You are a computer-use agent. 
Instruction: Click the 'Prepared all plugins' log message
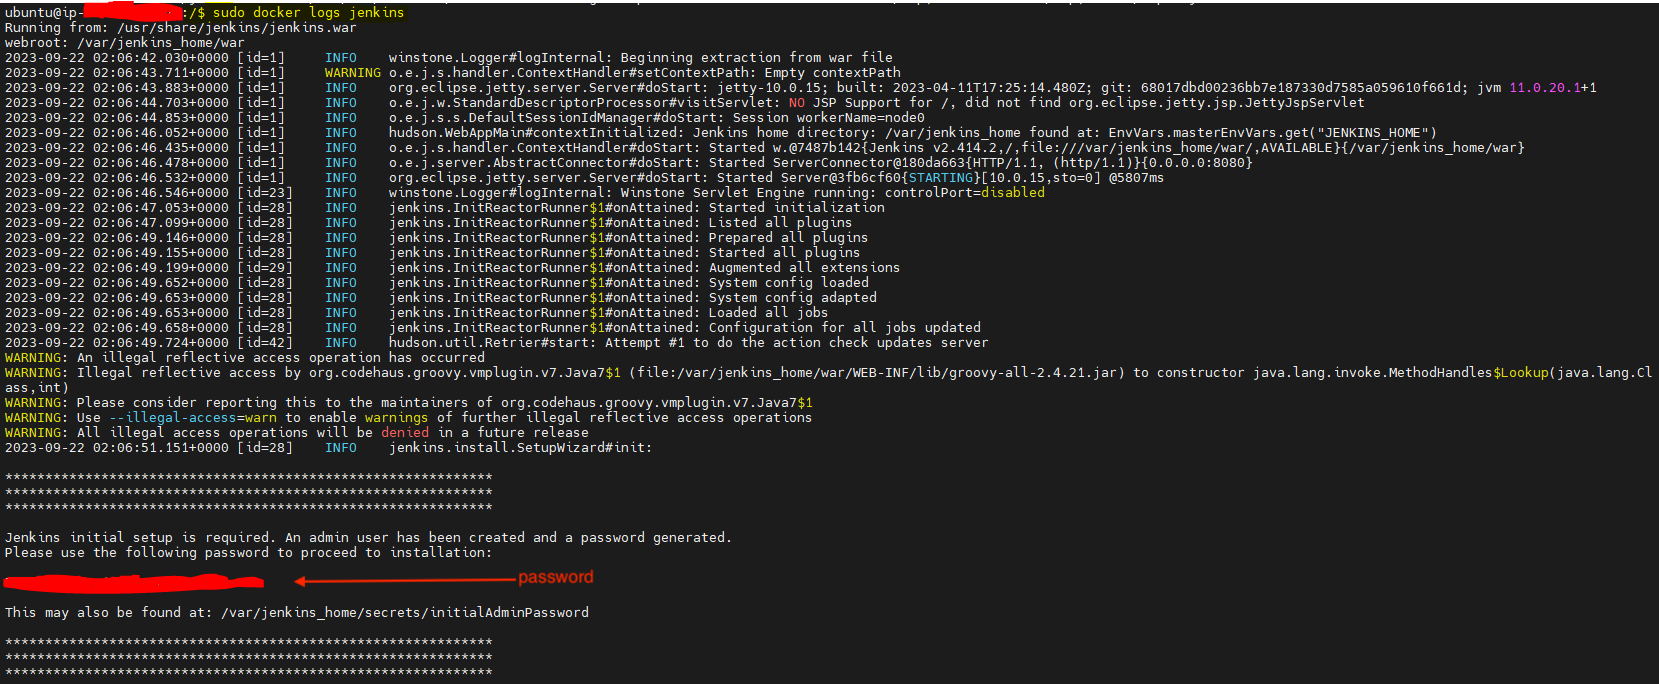(789, 238)
